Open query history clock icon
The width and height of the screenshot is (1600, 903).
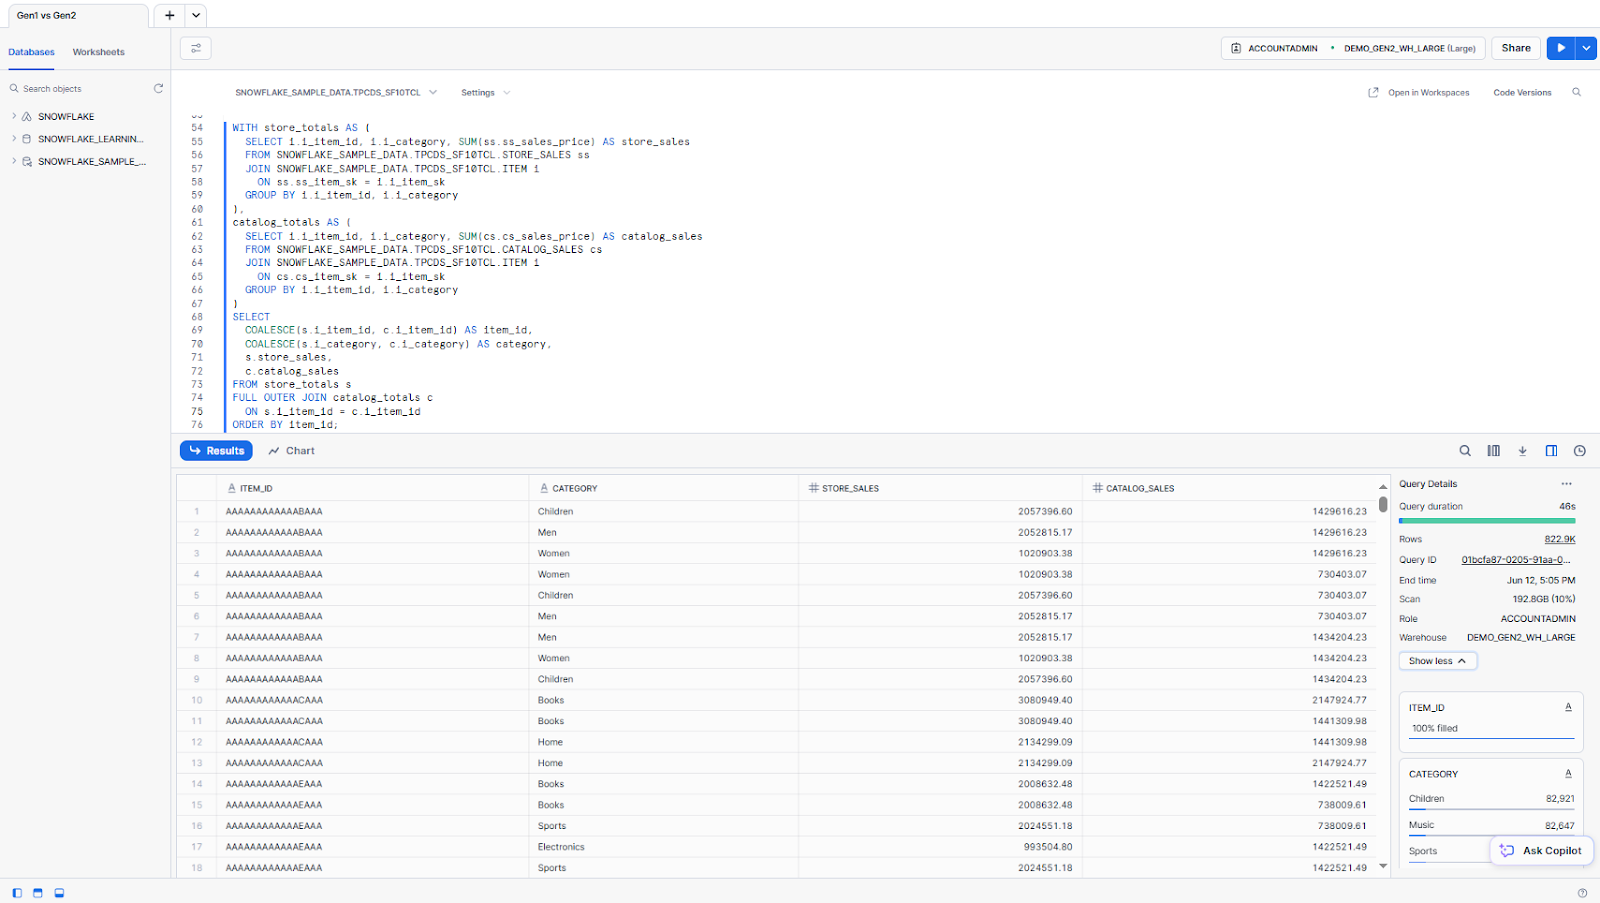click(1579, 451)
